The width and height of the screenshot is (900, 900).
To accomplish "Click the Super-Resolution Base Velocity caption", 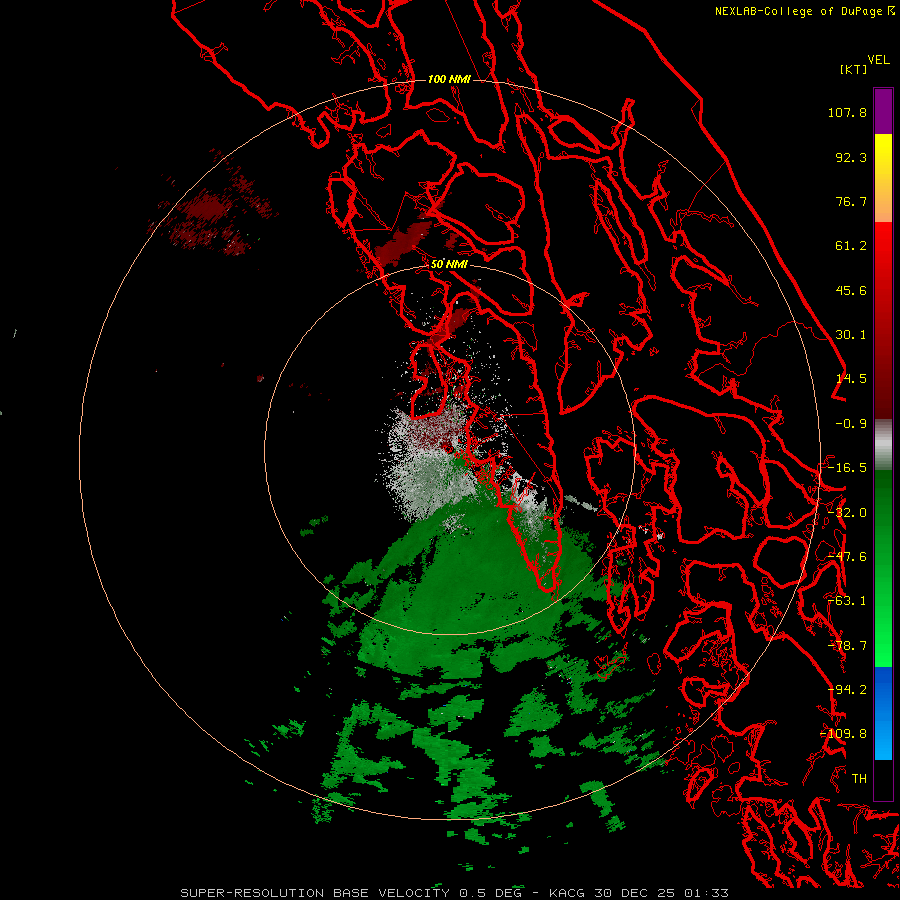I will click(x=455, y=893).
